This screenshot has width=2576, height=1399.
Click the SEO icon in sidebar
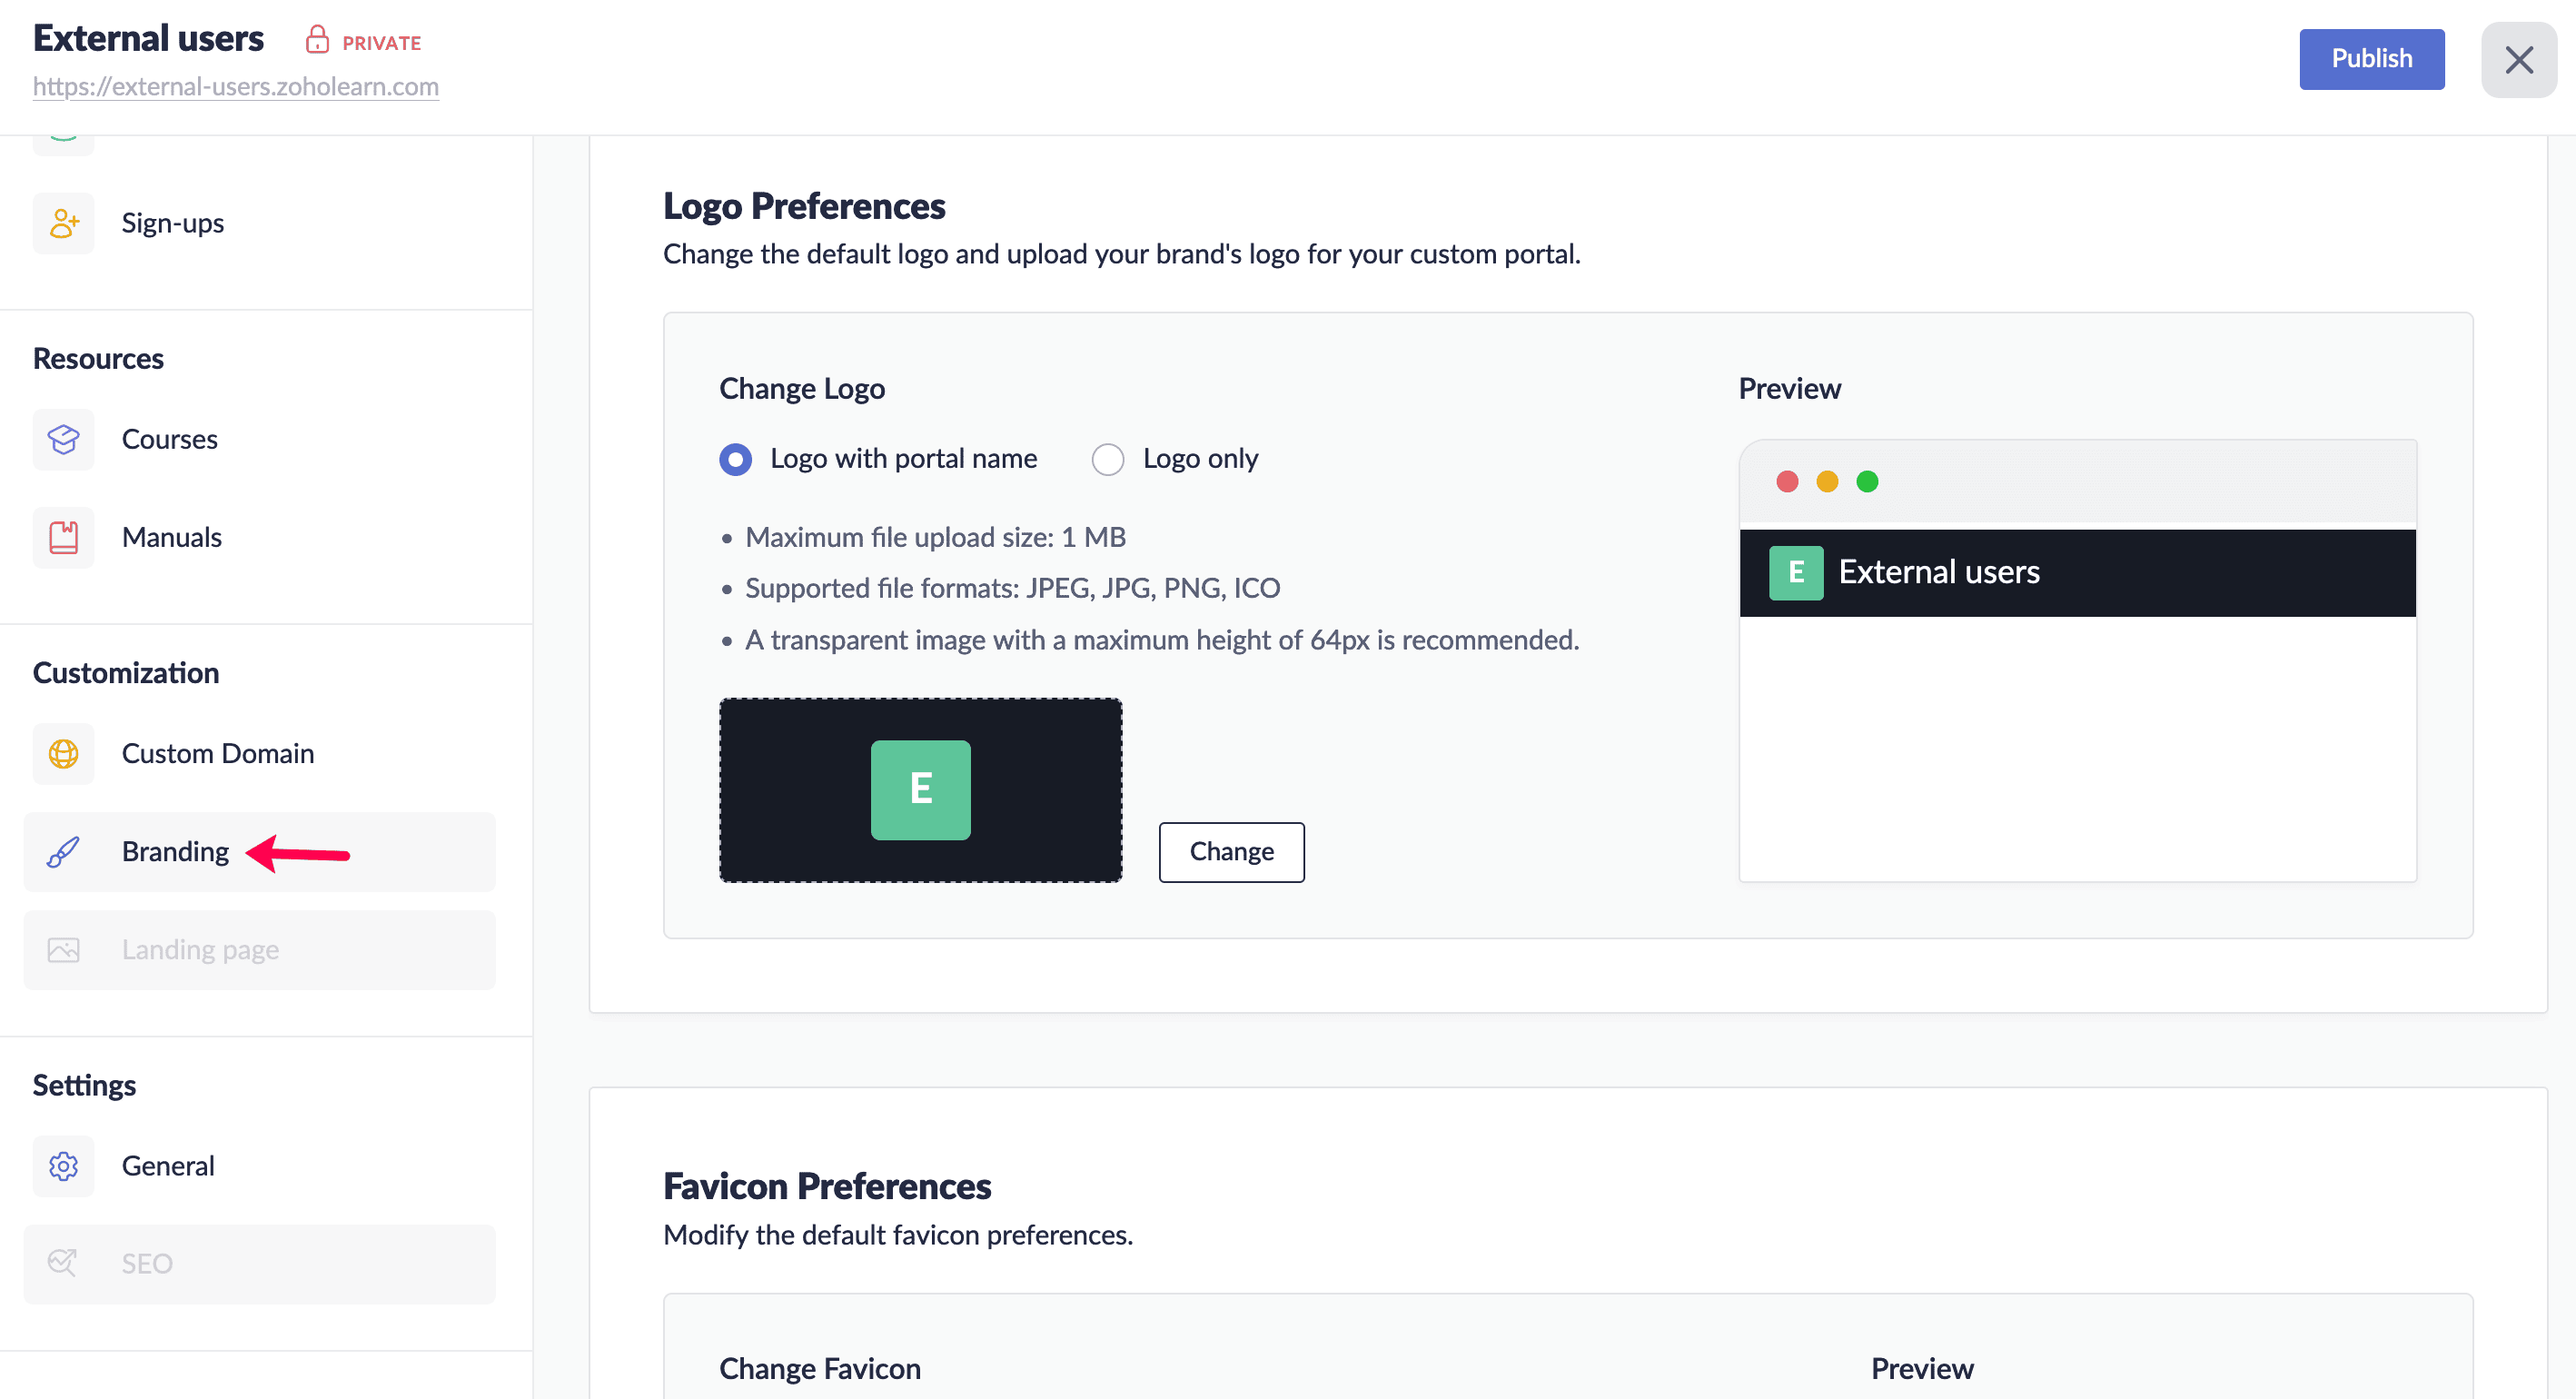64,1263
